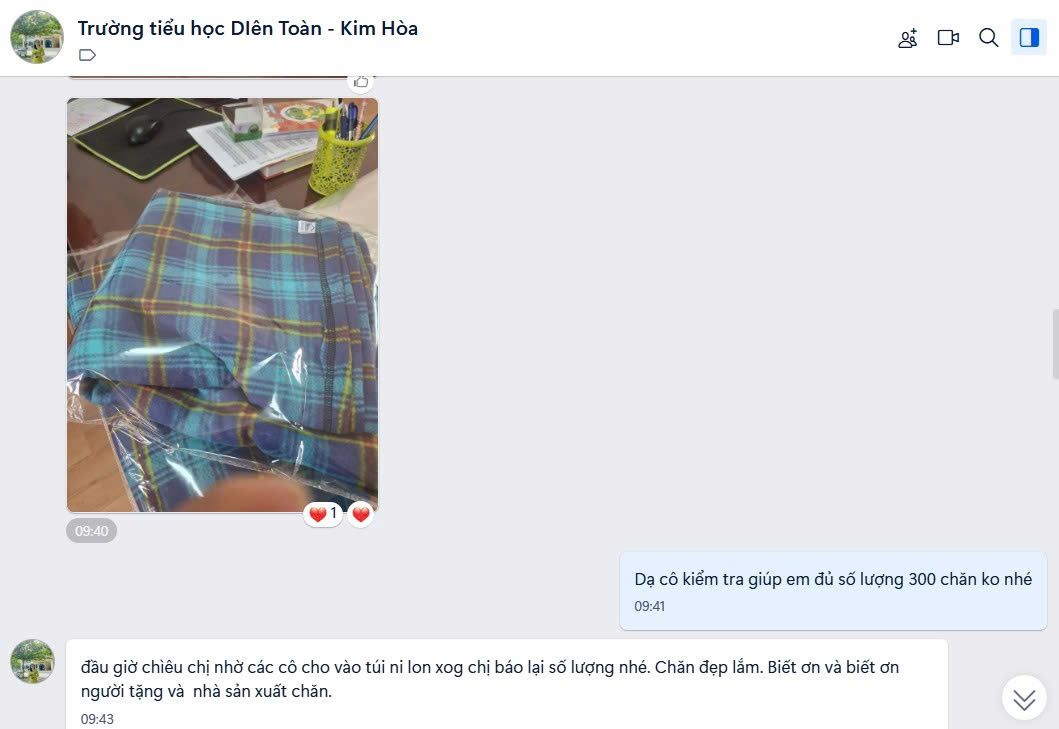
Task: Click the 09:40 timestamp under the photo
Action: pyautogui.click(x=92, y=531)
